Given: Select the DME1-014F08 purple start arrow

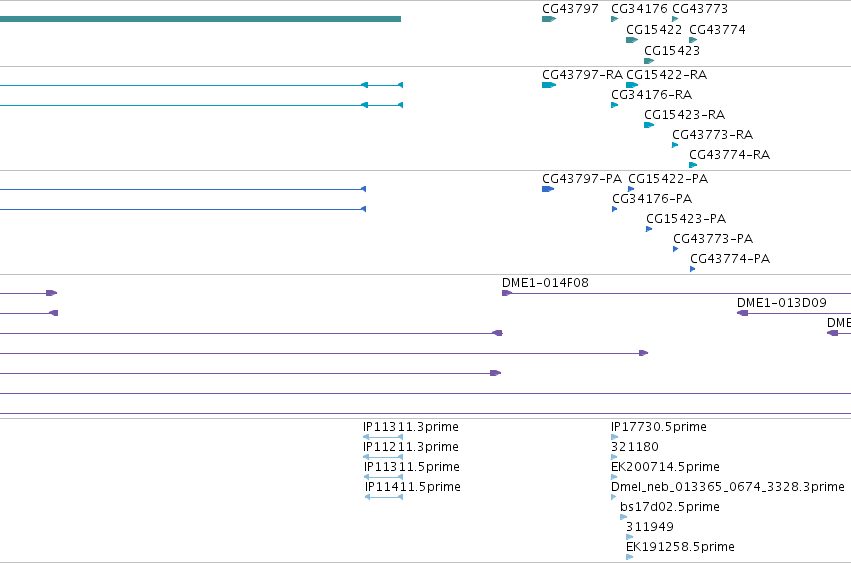Looking at the screenshot, I should 507,293.
